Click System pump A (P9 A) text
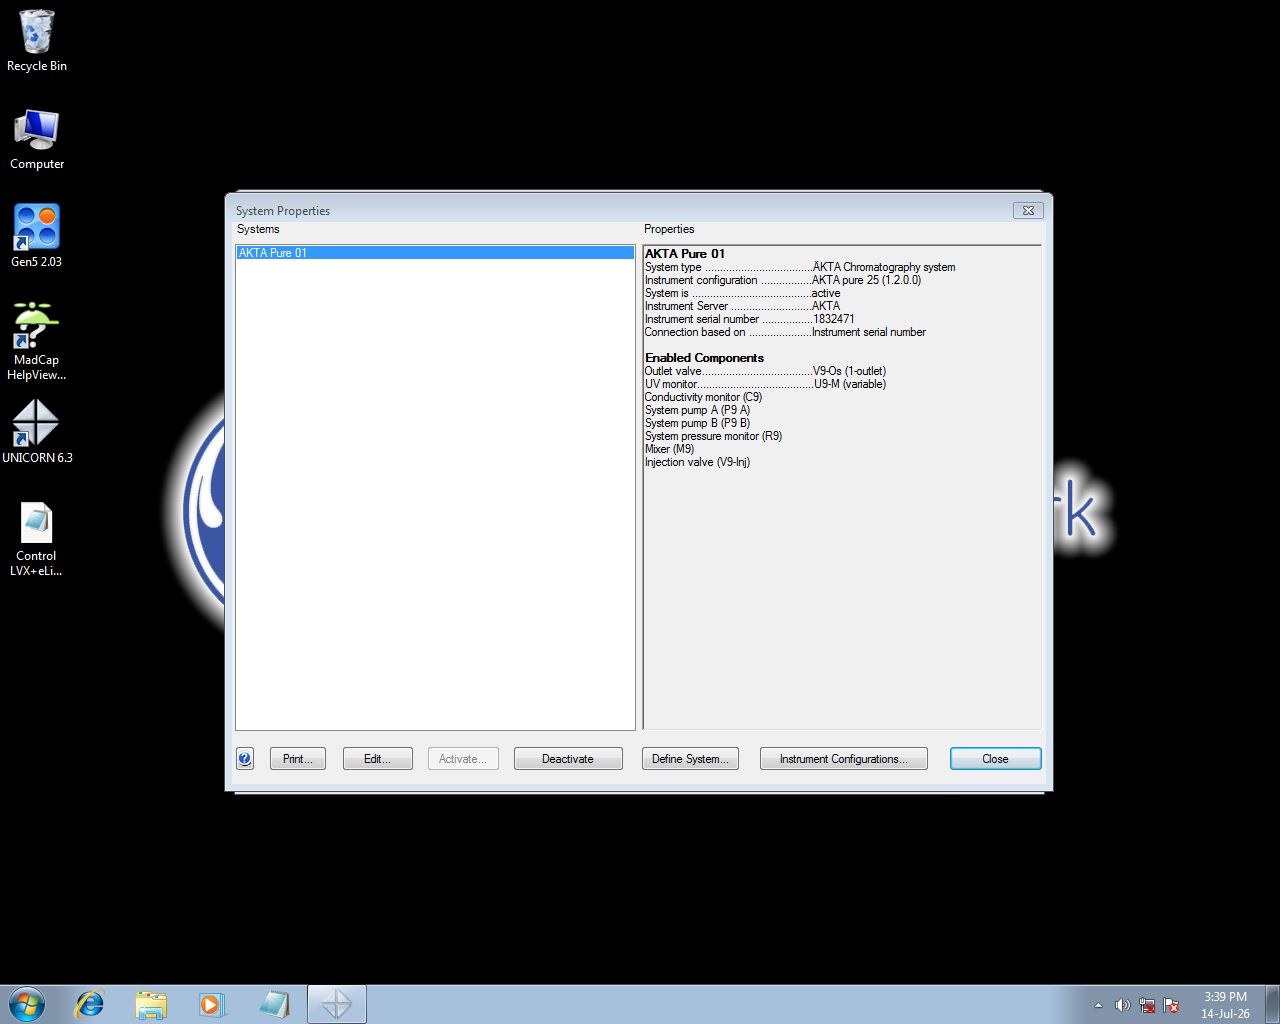 (697, 410)
